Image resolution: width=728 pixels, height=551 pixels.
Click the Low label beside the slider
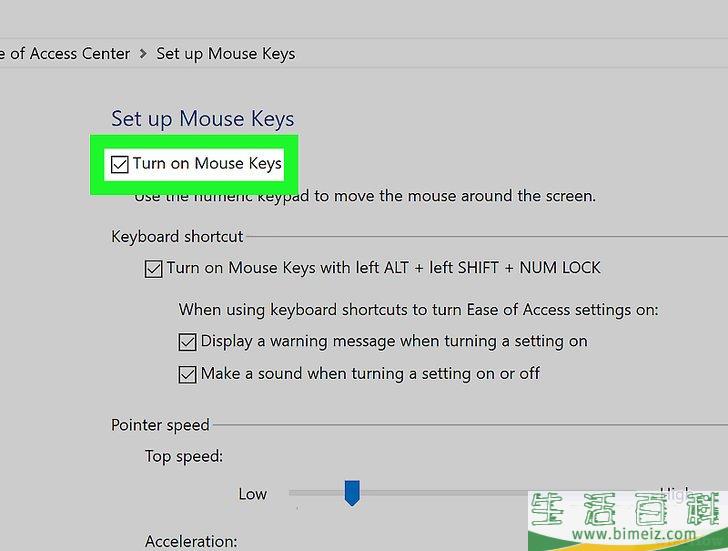[x=253, y=494]
